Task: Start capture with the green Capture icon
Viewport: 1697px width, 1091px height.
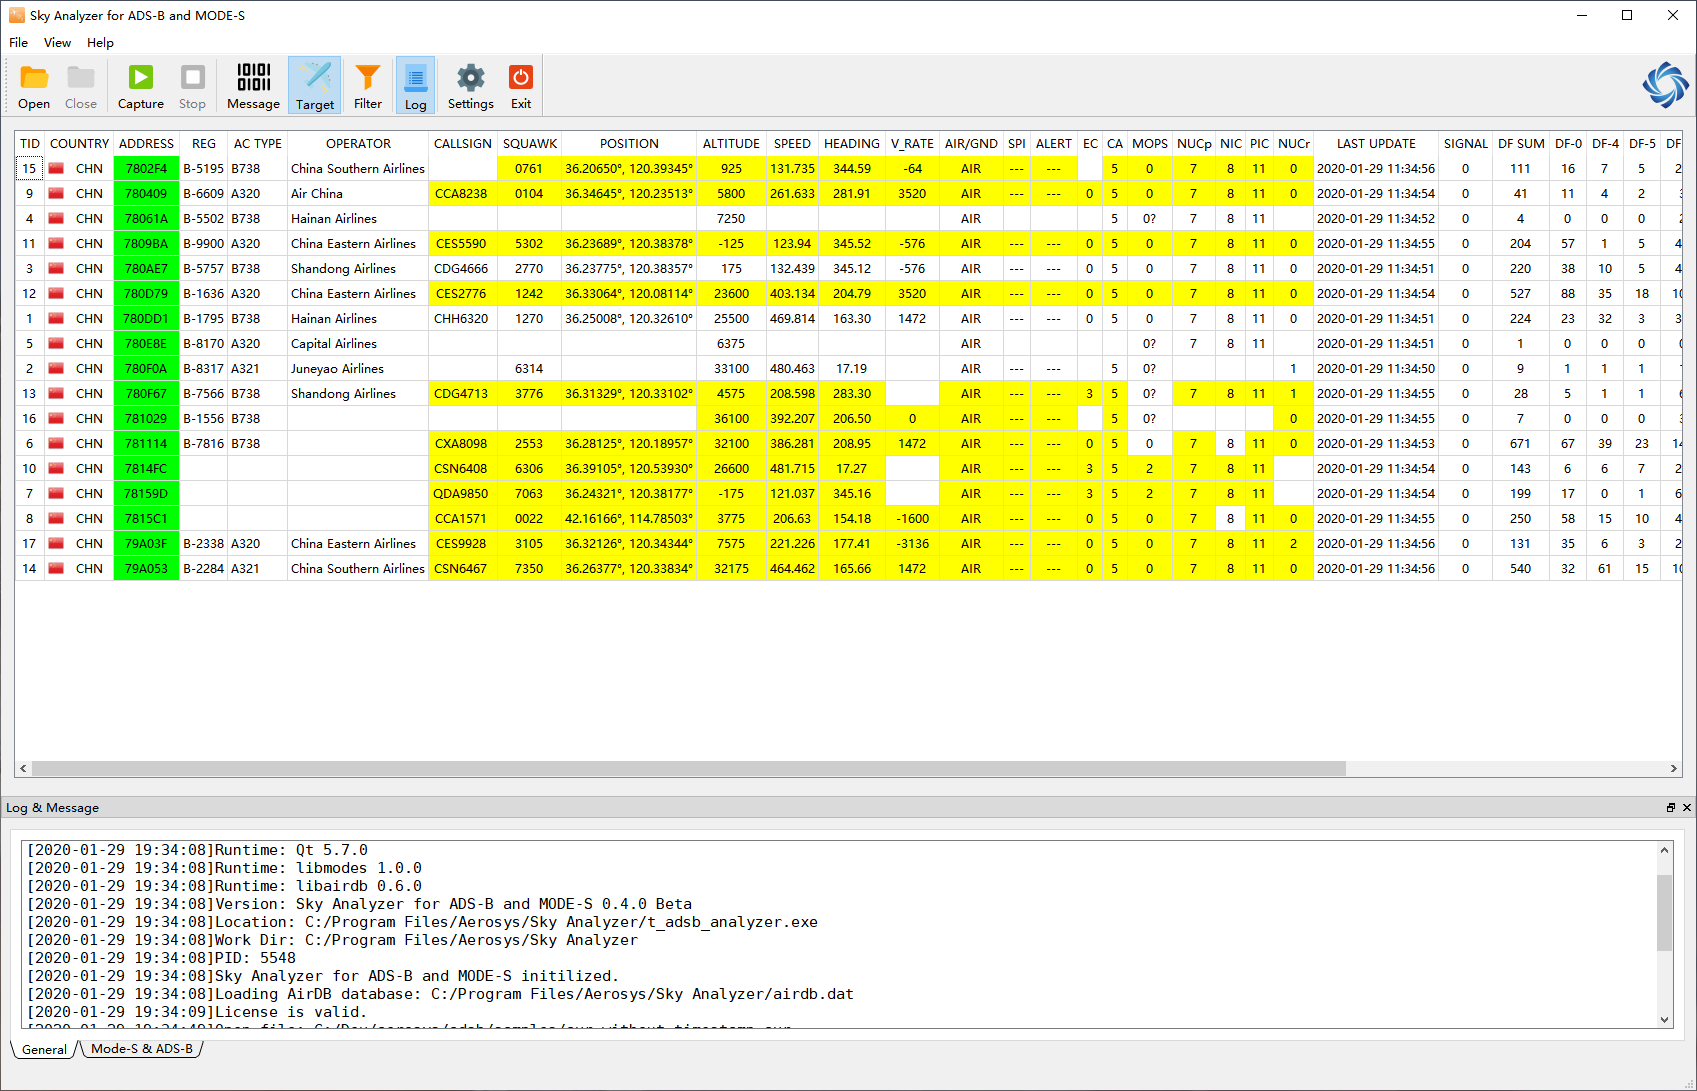Action: coord(141,86)
